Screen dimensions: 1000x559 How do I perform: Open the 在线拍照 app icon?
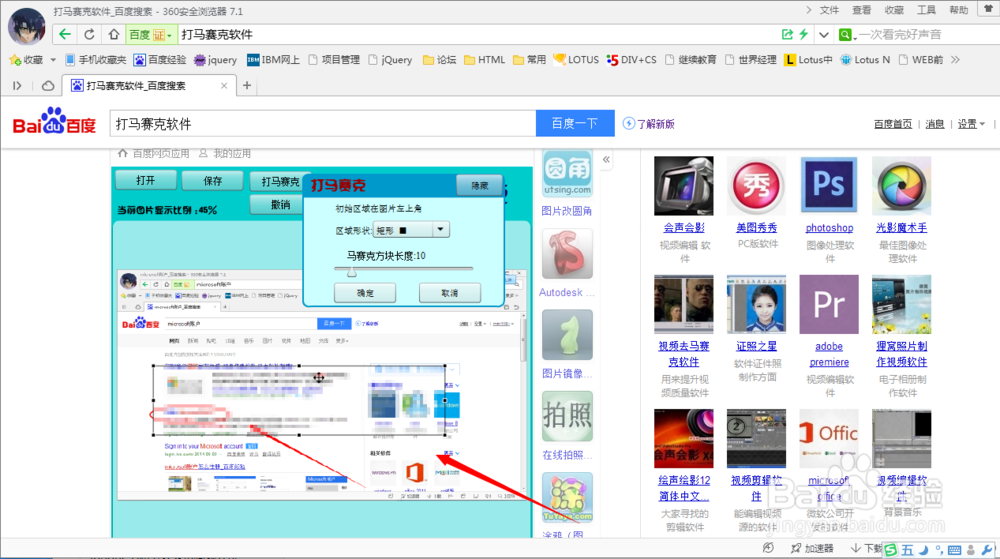567,416
